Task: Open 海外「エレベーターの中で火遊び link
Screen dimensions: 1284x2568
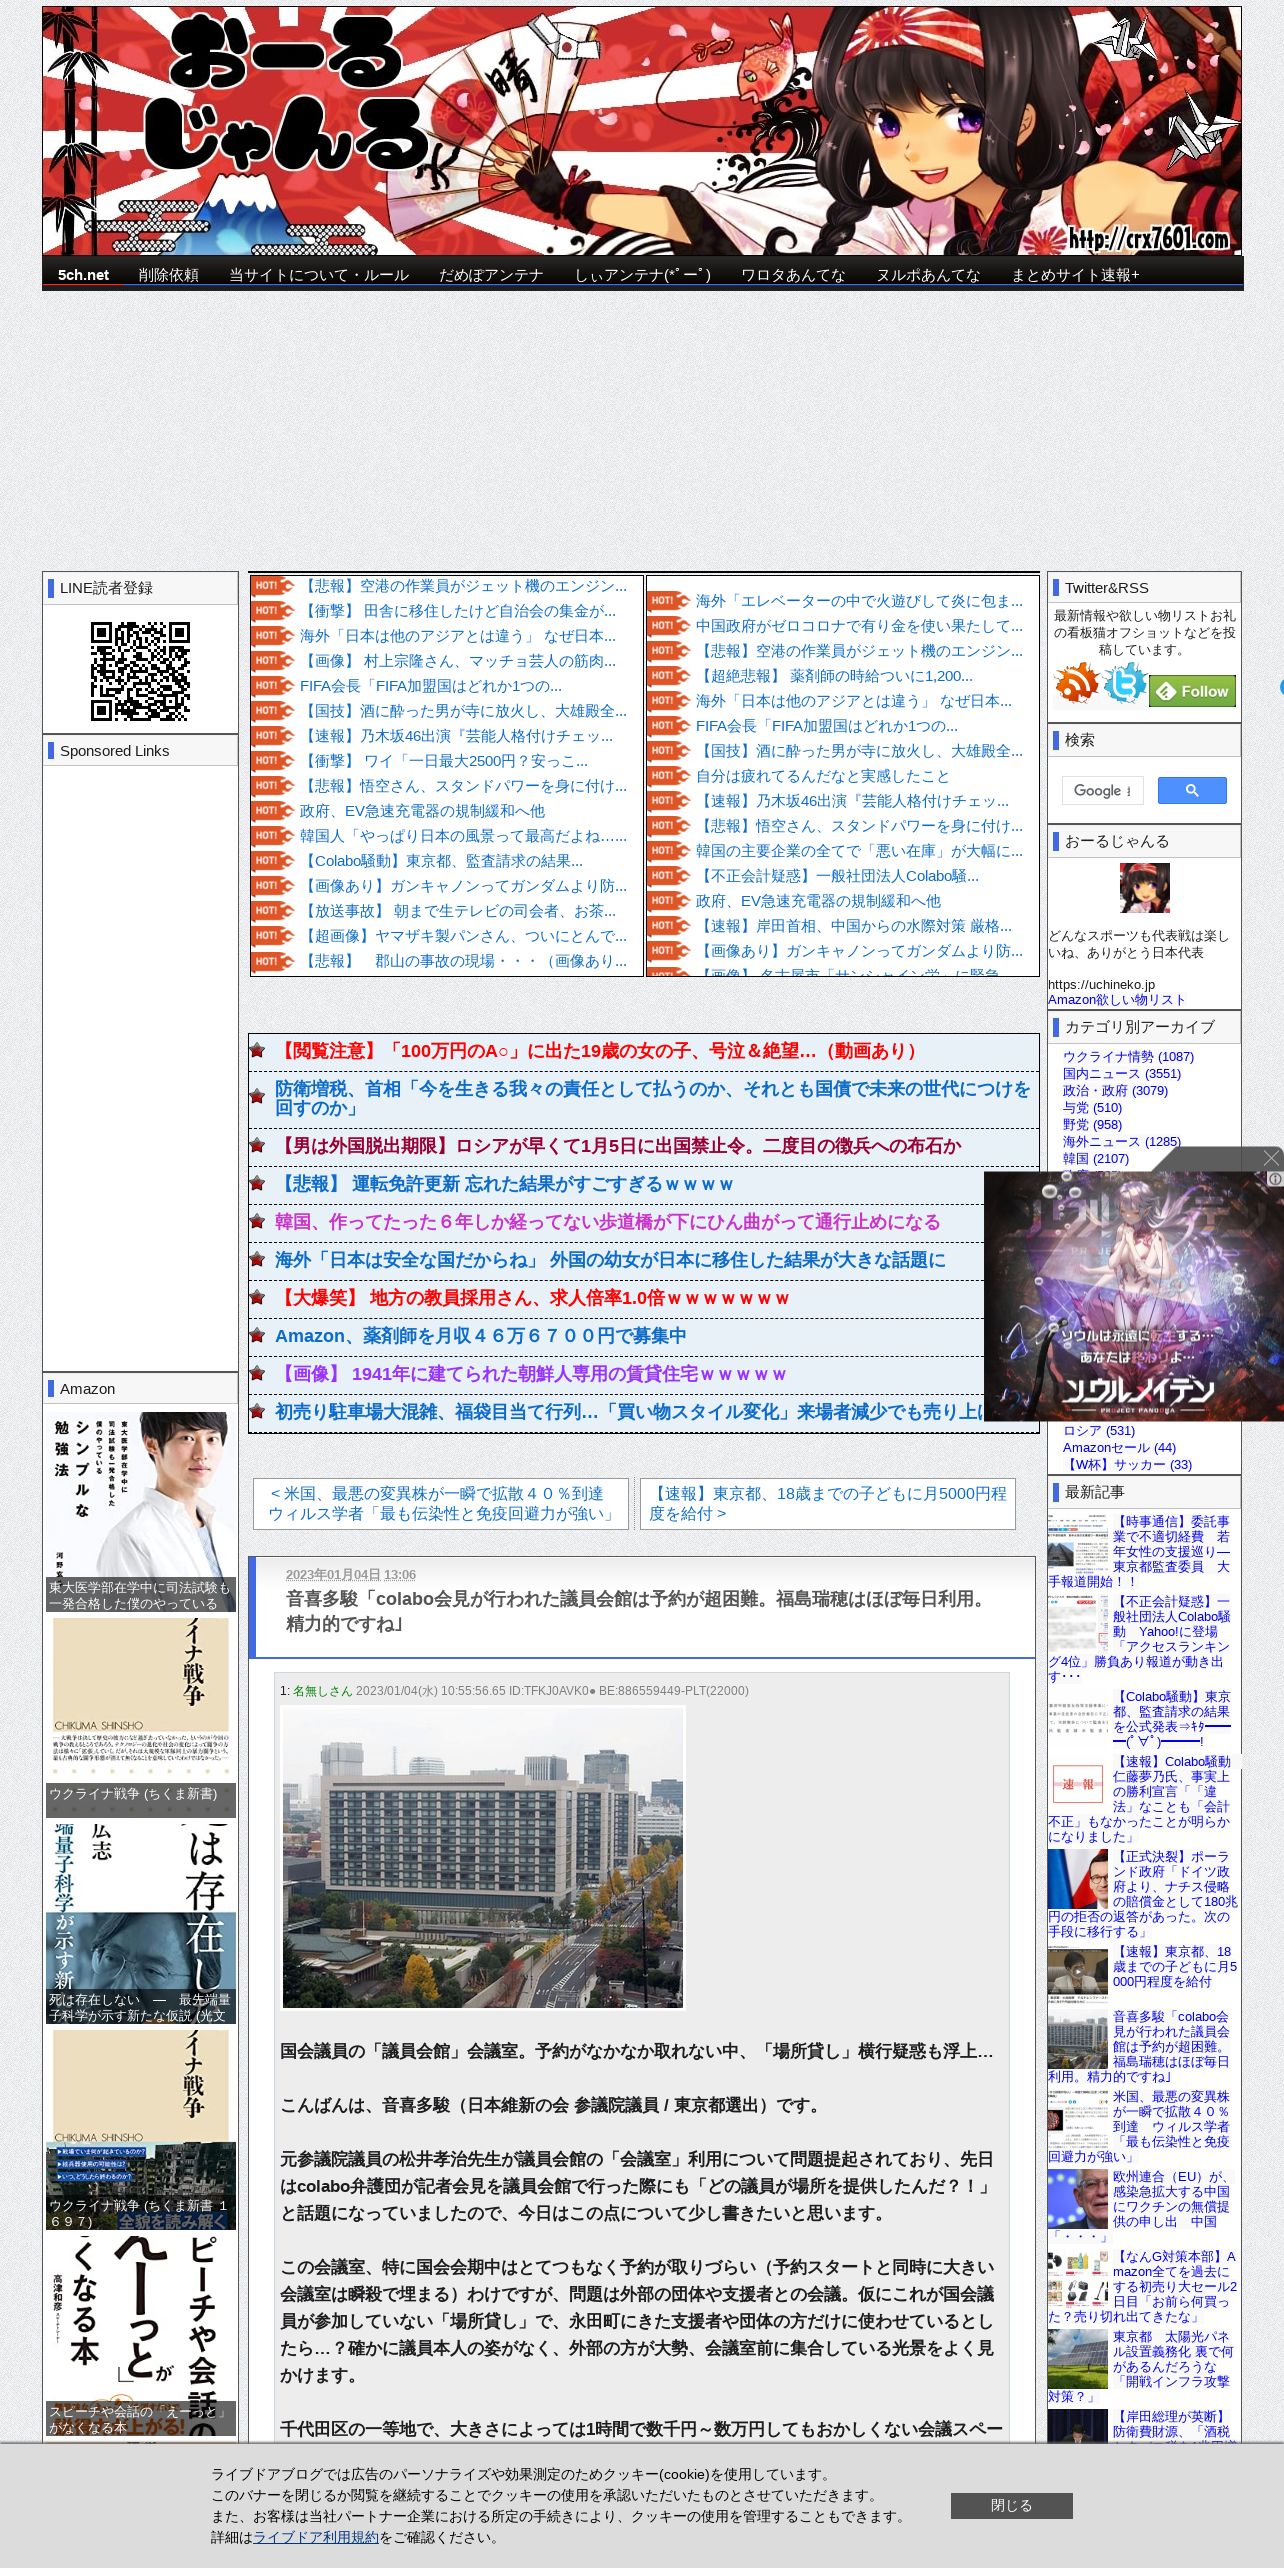Action: [859, 601]
